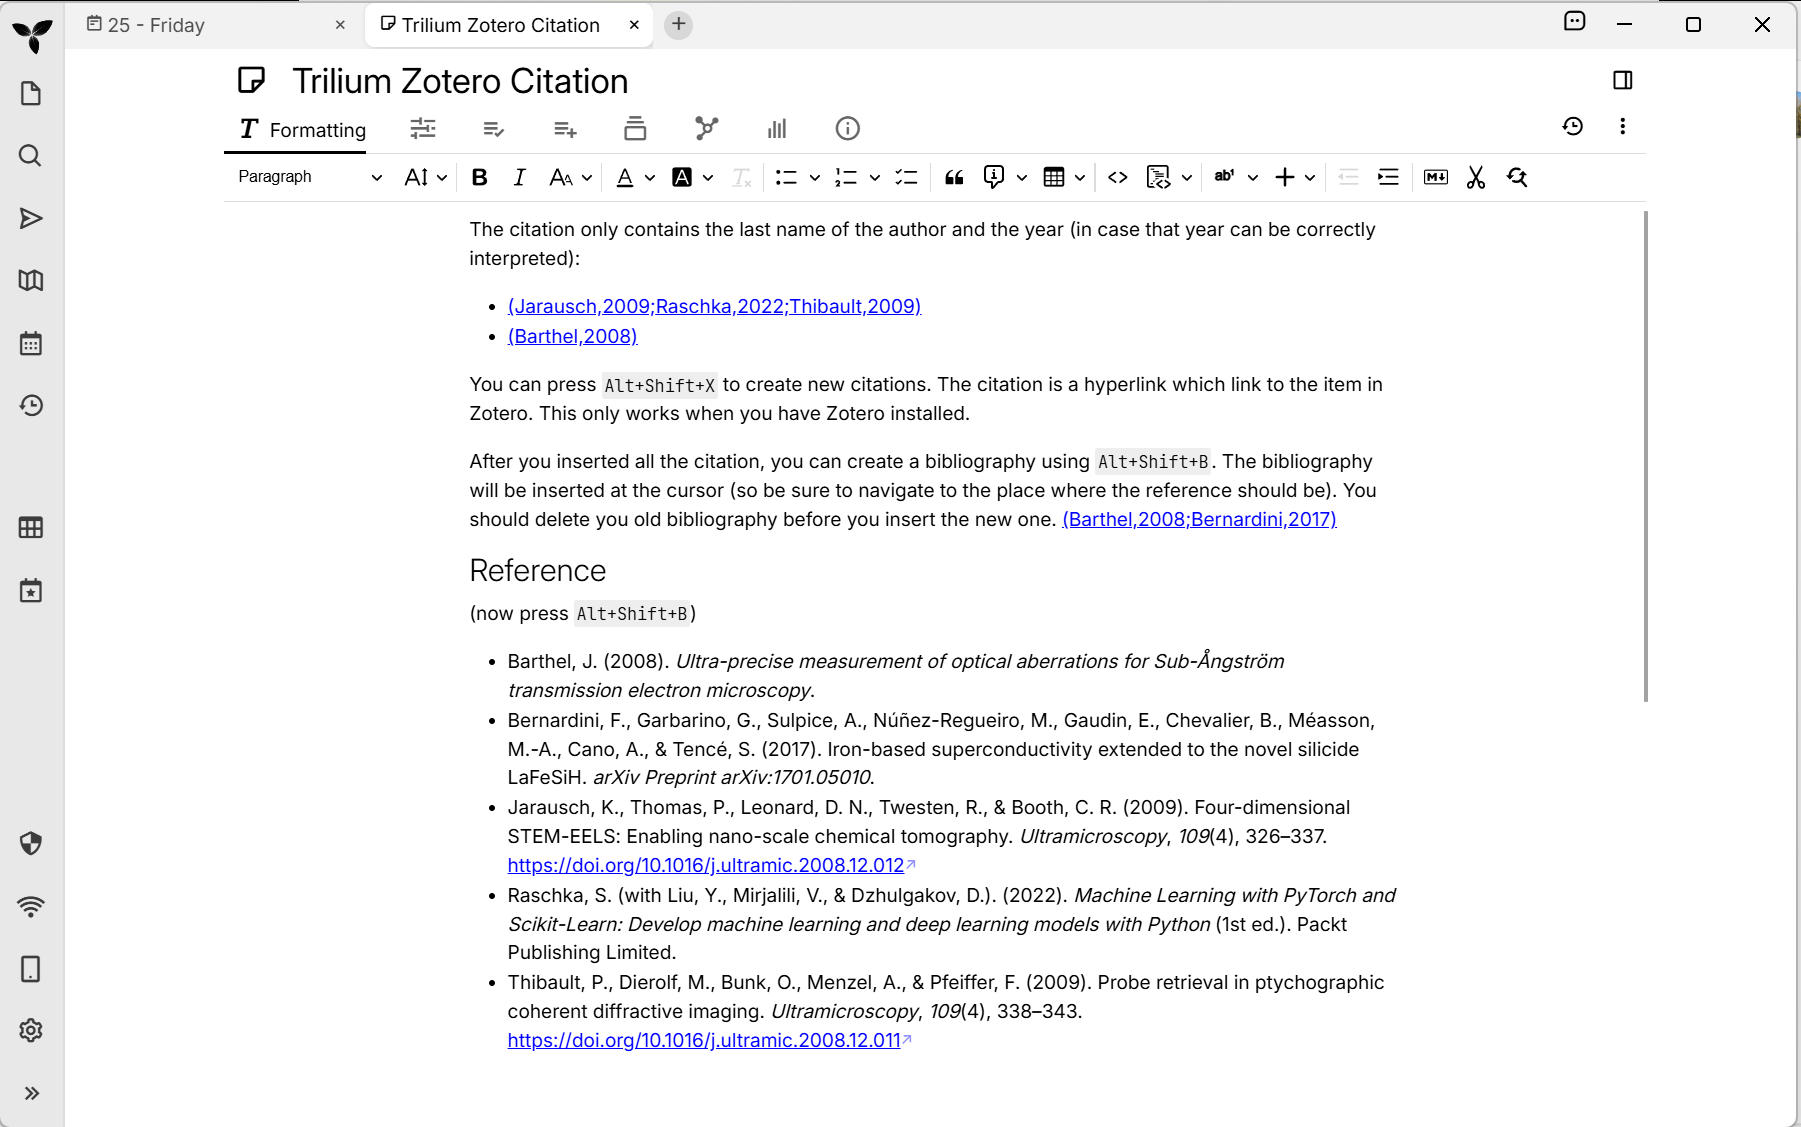Toggle block quote formatting
The image size is (1801, 1127).
pyautogui.click(x=954, y=177)
